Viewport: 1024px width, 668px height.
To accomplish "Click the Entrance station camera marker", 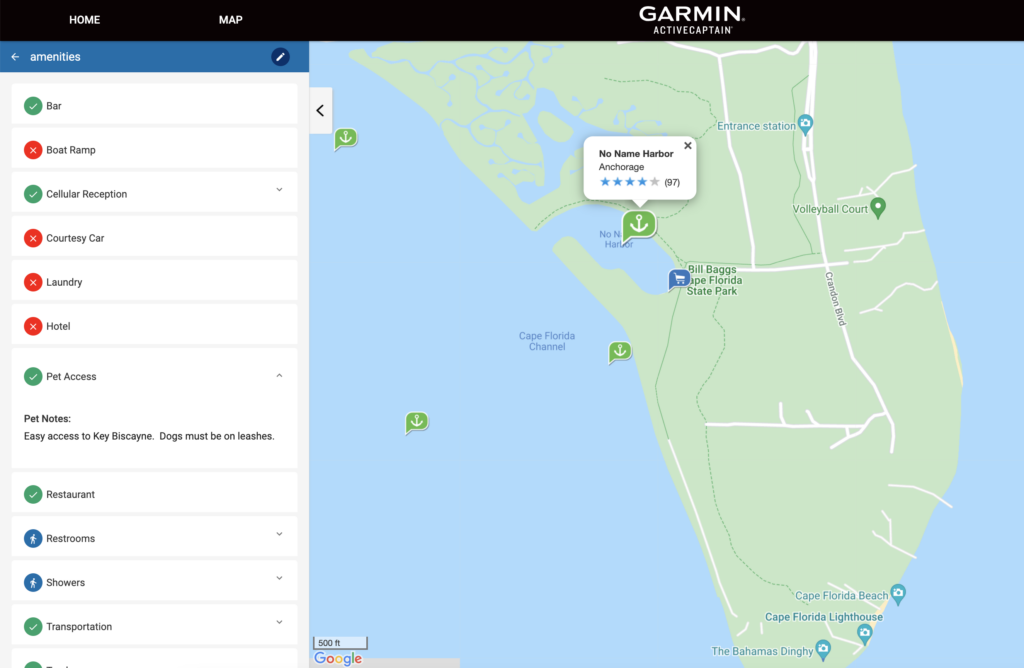I will click(x=806, y=125).
